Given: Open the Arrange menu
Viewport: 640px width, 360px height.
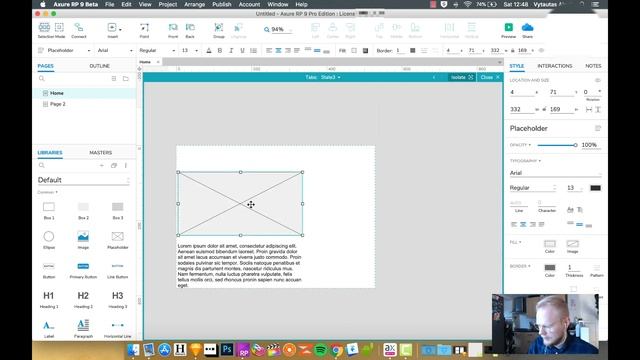Looking at the screenshot, I should [x=194, y=4].
